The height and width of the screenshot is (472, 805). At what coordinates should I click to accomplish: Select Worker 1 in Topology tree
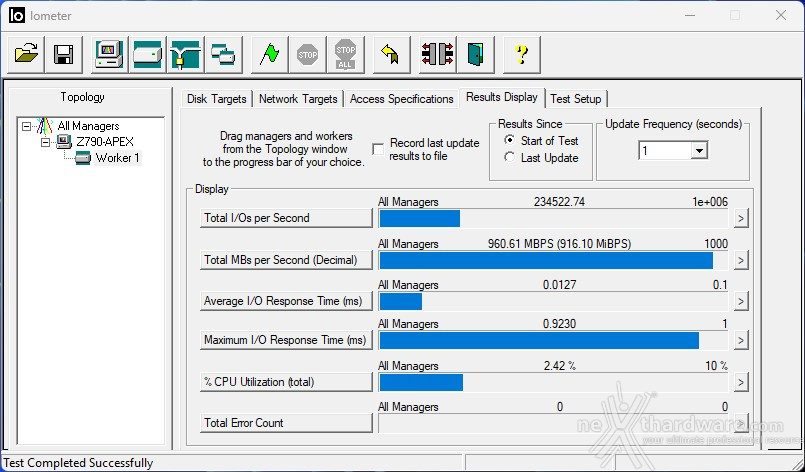coord(118,158)
